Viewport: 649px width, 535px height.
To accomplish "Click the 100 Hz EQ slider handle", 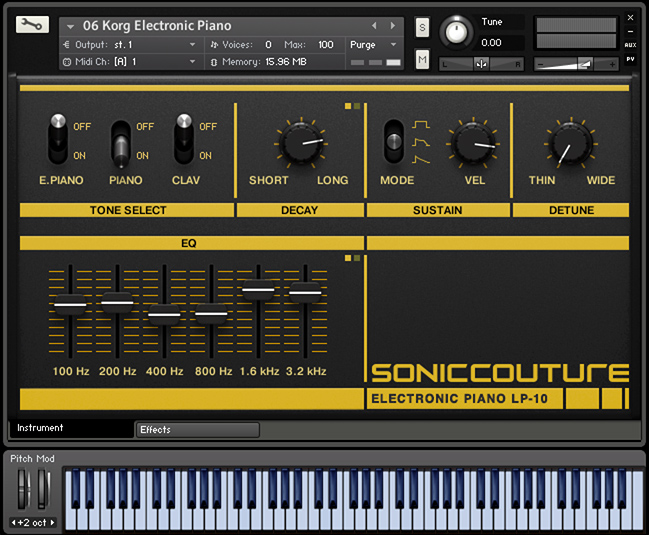I will click(70, 304).
